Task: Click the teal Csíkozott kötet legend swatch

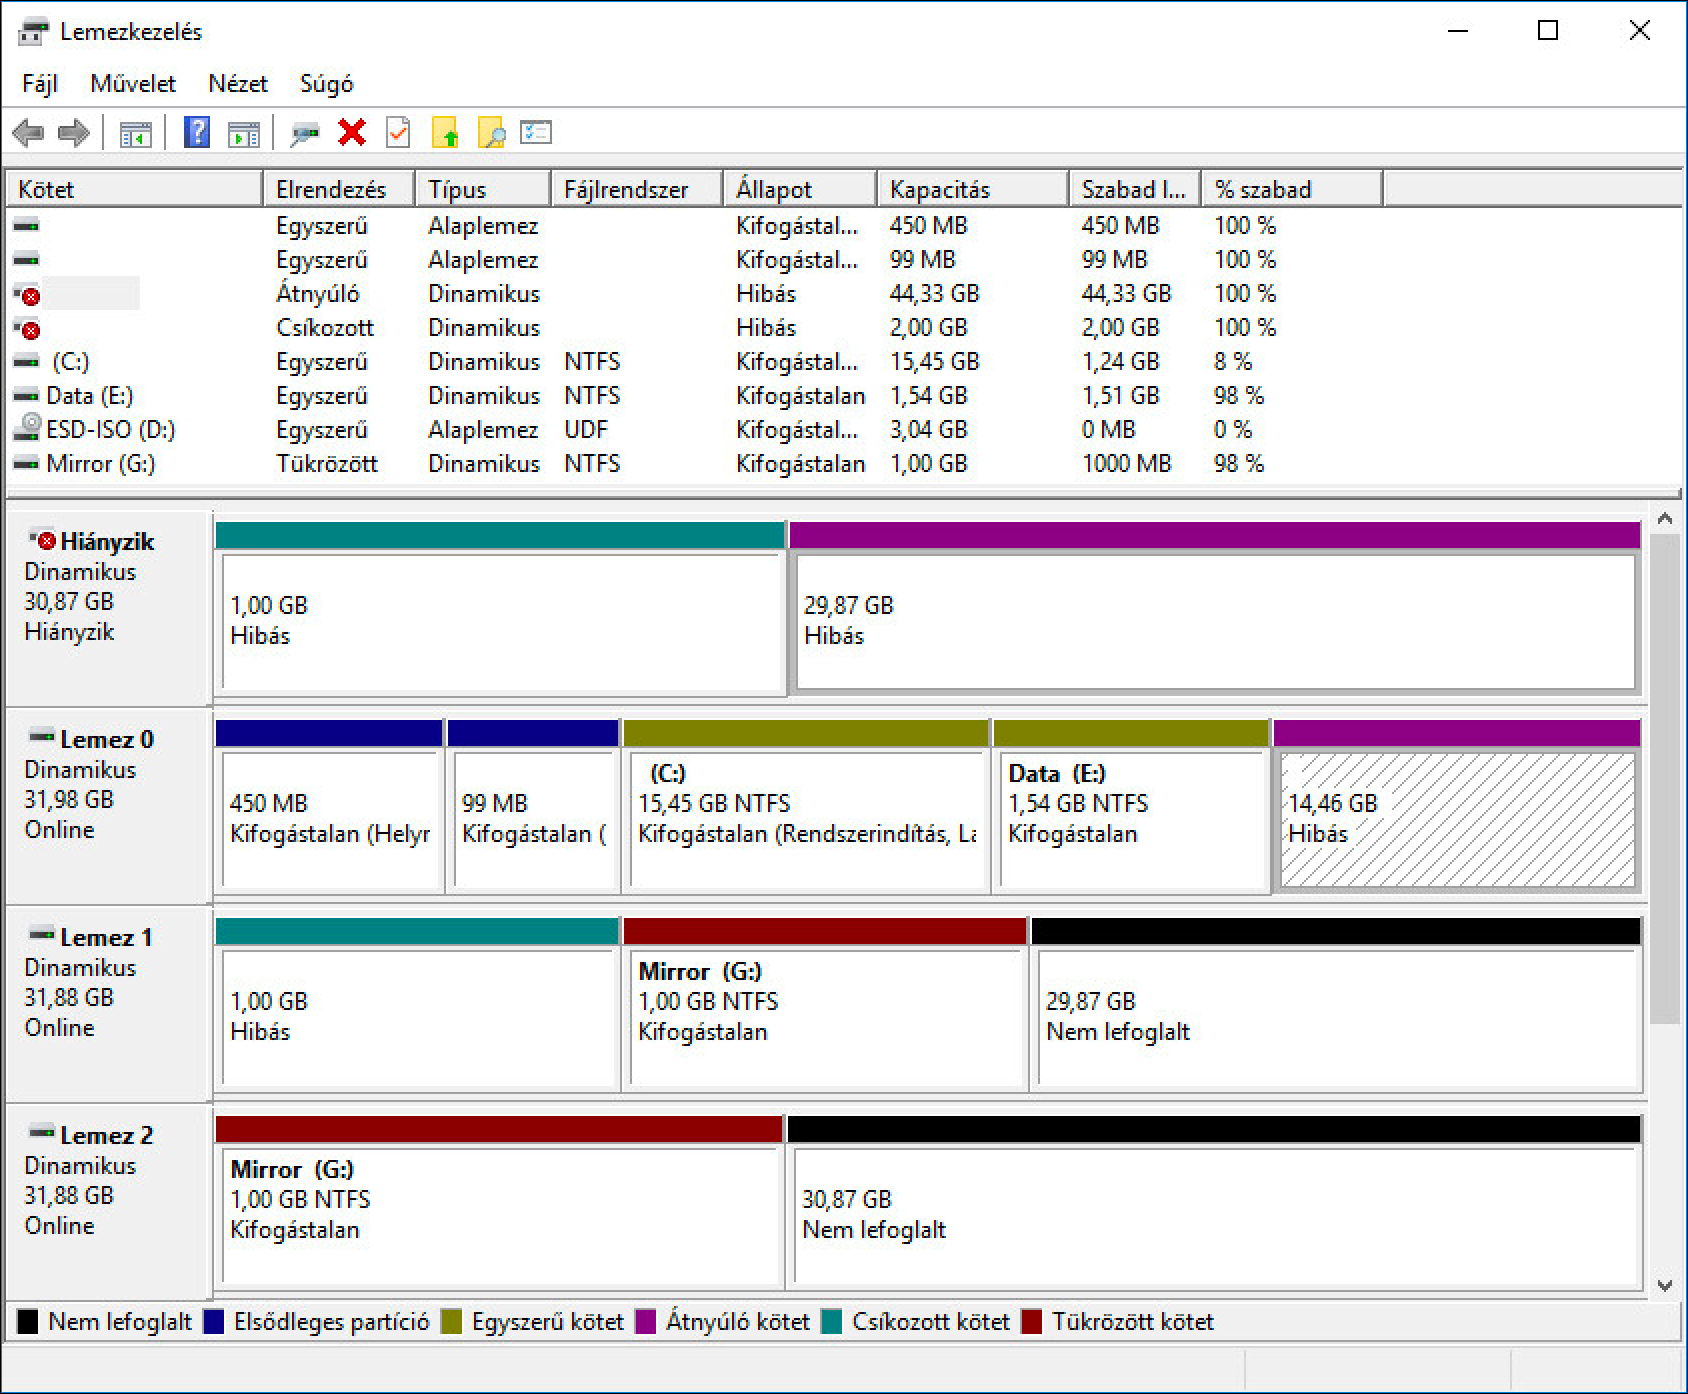Action: coord(832,1322)
